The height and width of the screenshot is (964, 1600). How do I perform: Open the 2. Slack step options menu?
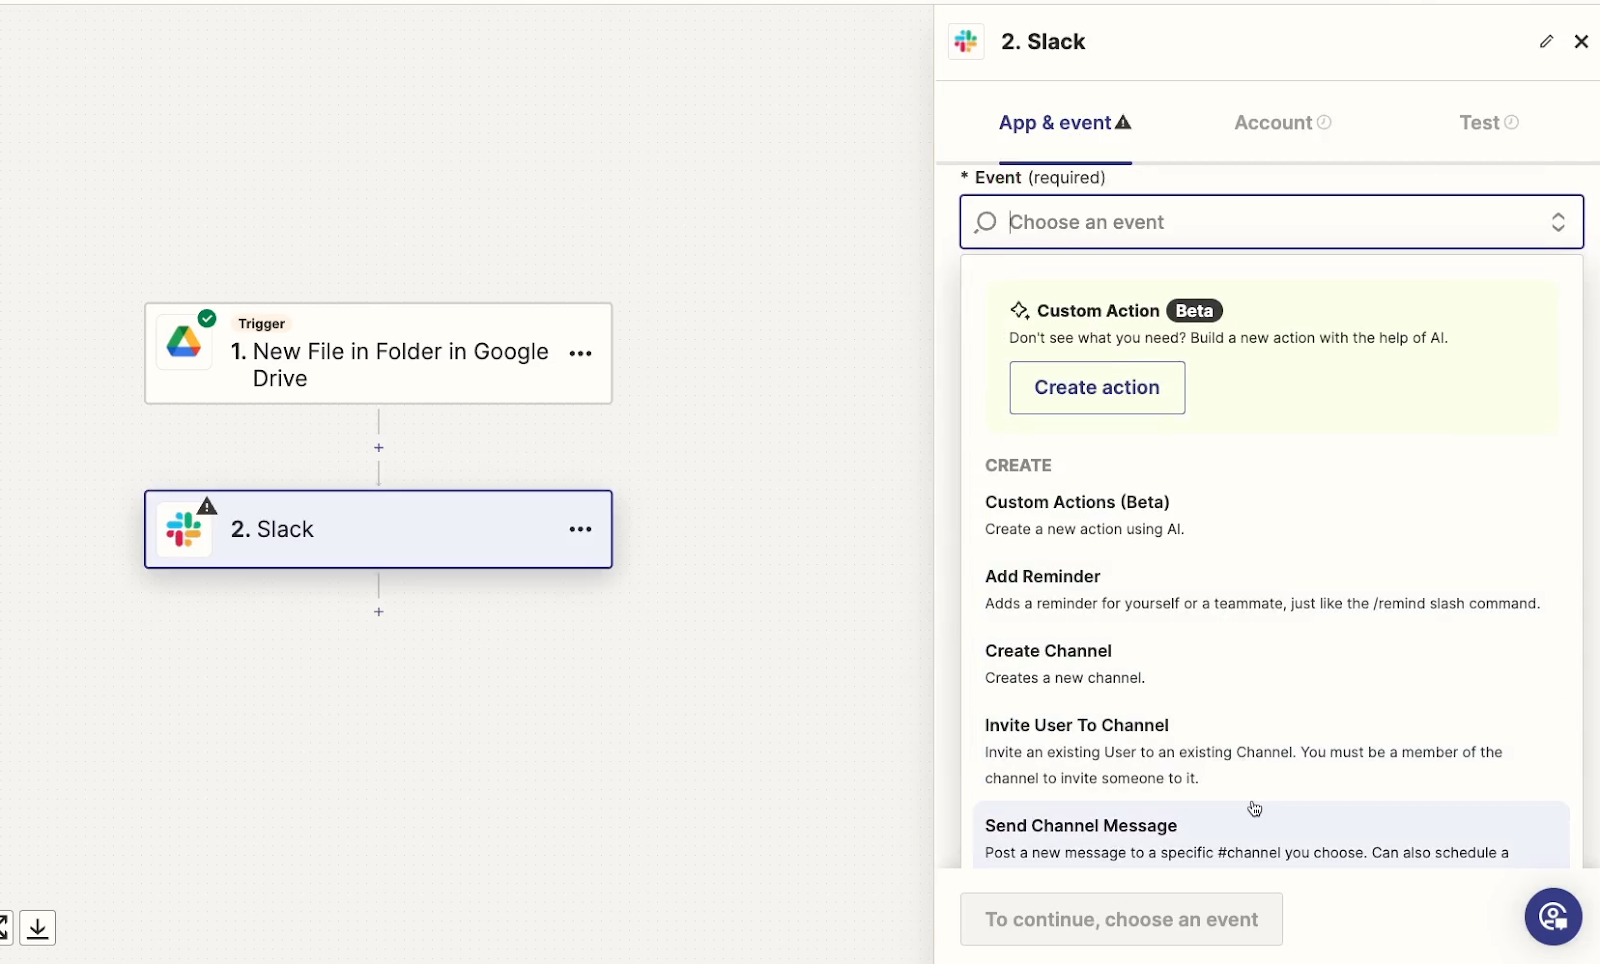(581, 529)
